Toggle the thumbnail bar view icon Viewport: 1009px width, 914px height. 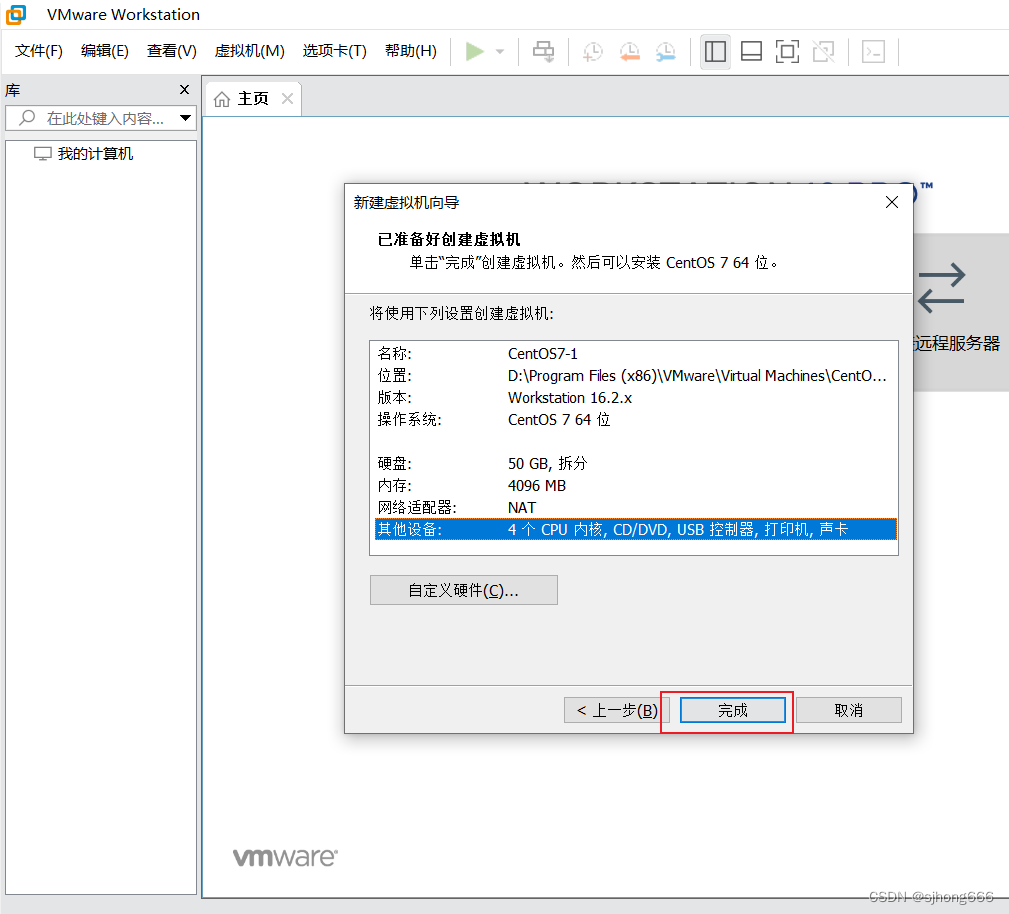coord(751,51)
